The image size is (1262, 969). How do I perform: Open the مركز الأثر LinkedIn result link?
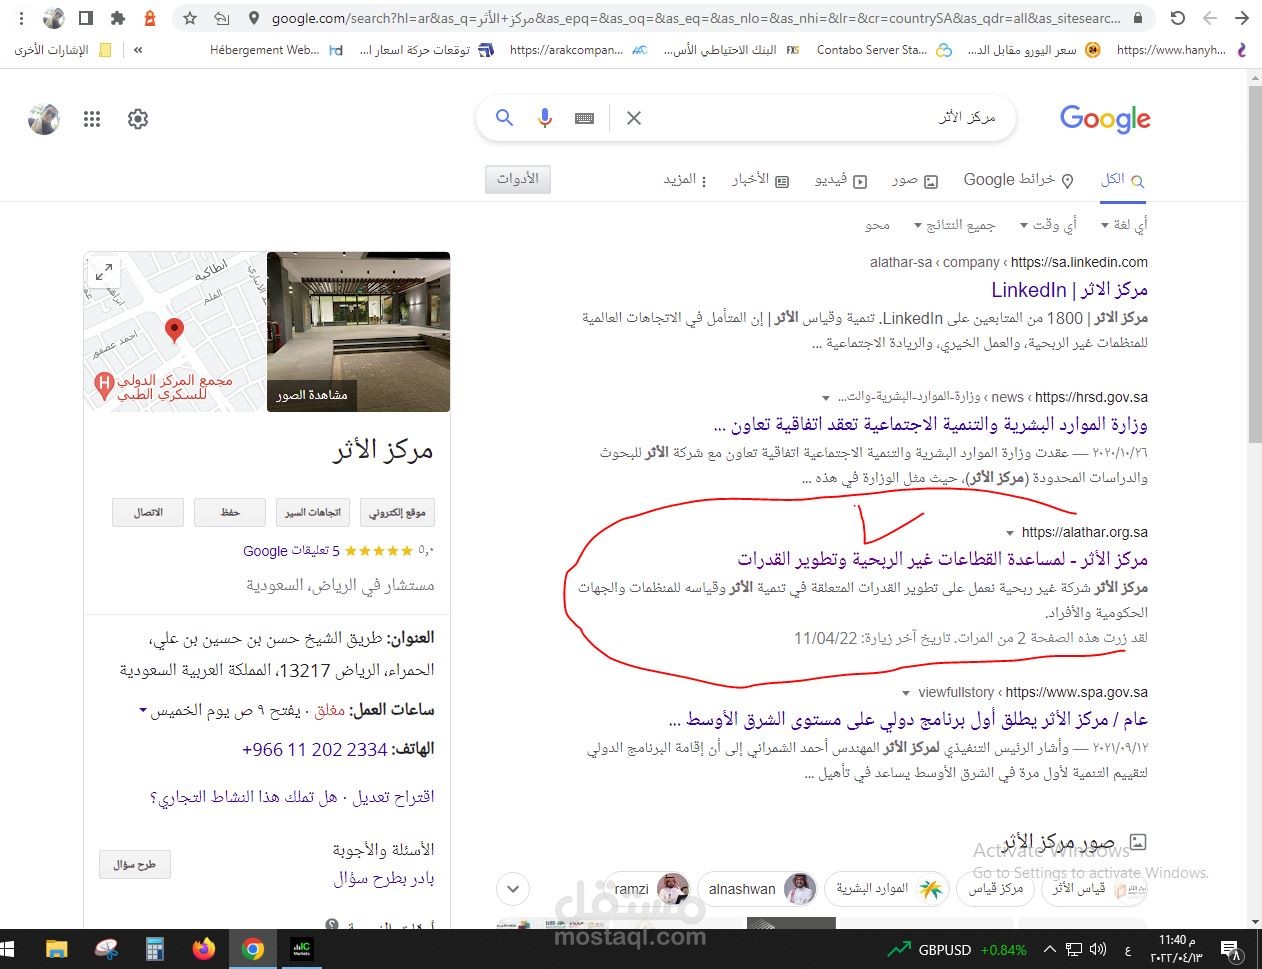[x=1069, y=290]
